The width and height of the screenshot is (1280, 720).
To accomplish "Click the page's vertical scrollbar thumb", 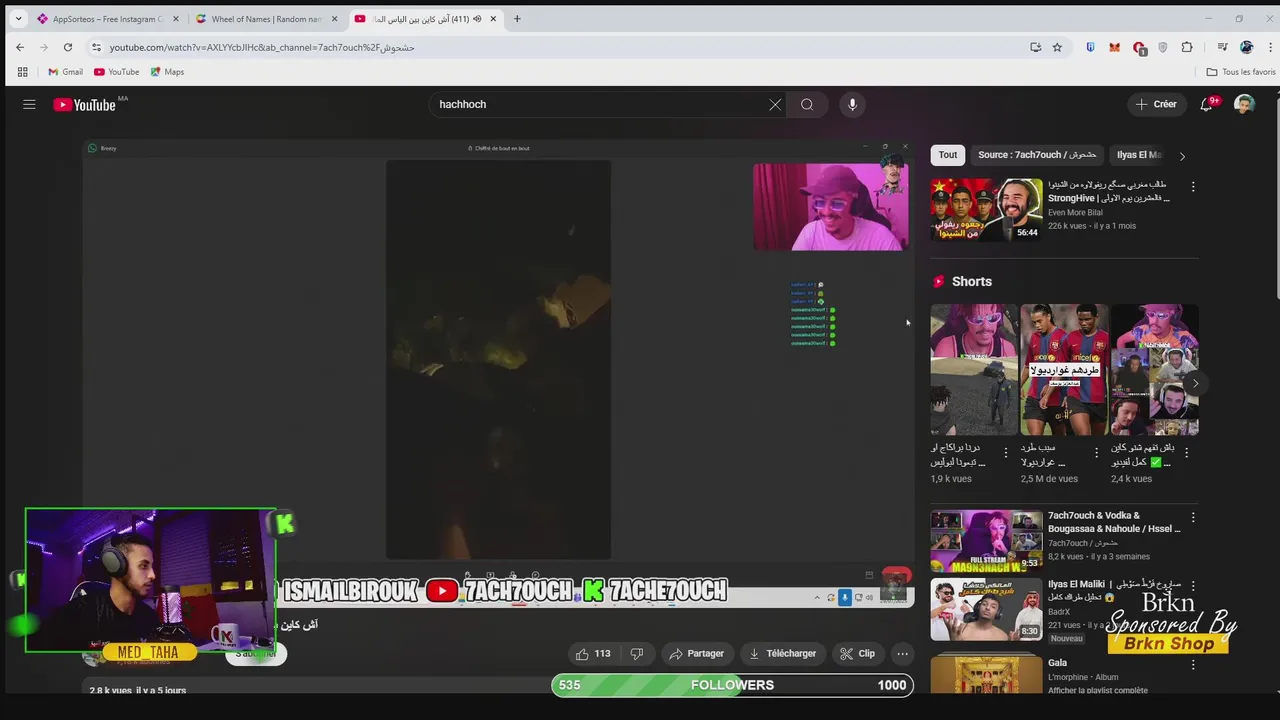I will (x=1276, y=197).
